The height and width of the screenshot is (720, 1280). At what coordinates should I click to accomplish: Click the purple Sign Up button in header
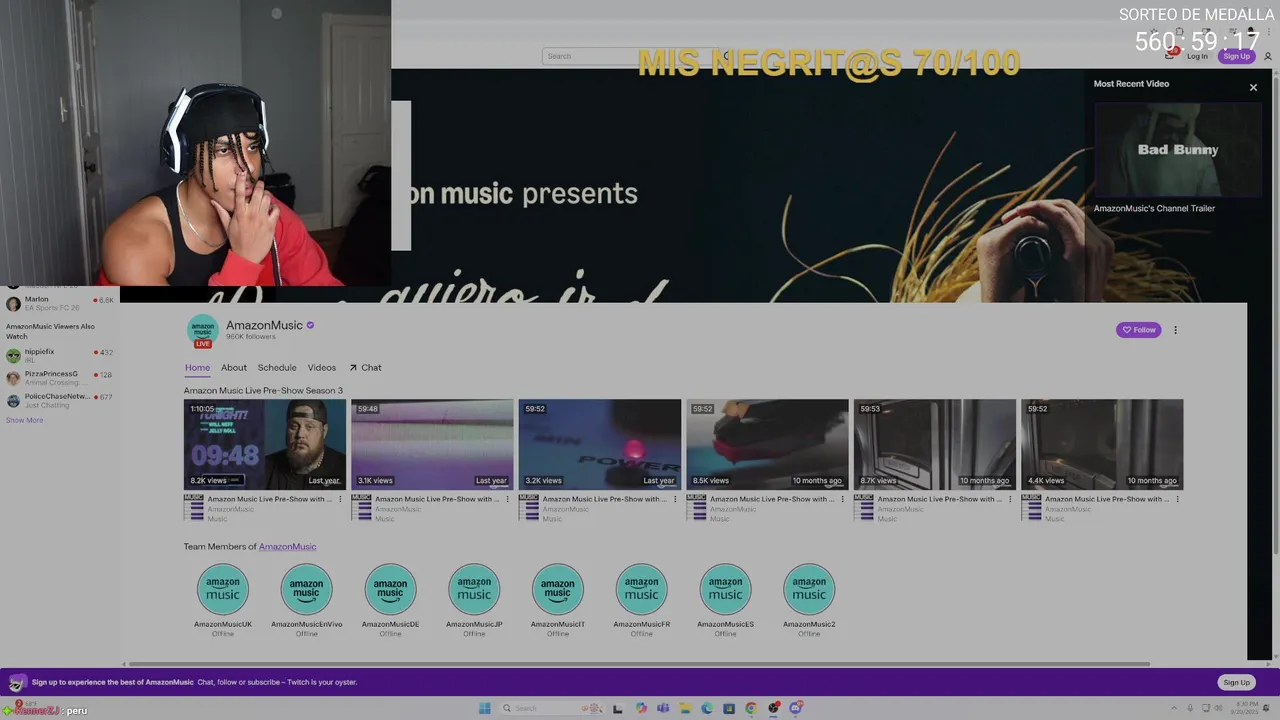(1236, 56)
